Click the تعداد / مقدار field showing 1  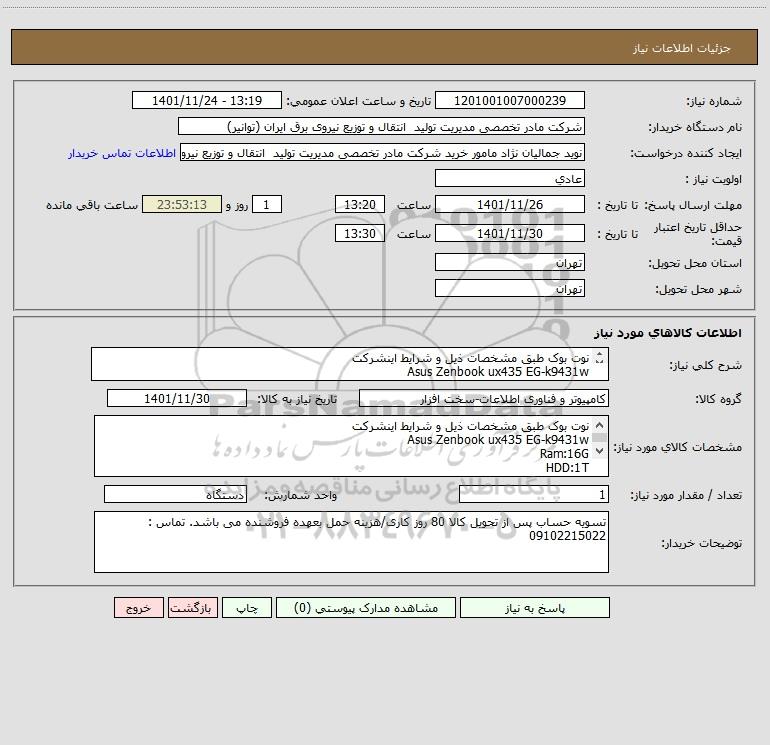click(534, 494)
